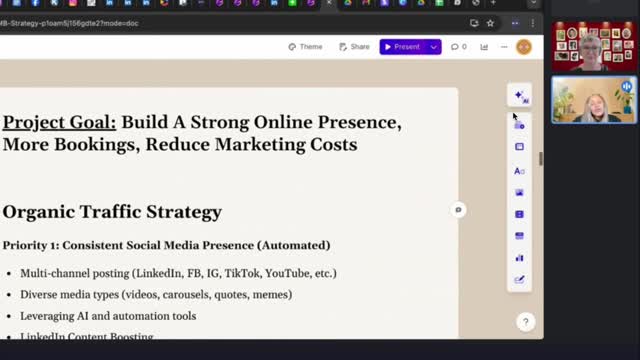Start the presentation with Present
Image resolution: width=640 pixels, height=360 pixels.
(402, 47)
